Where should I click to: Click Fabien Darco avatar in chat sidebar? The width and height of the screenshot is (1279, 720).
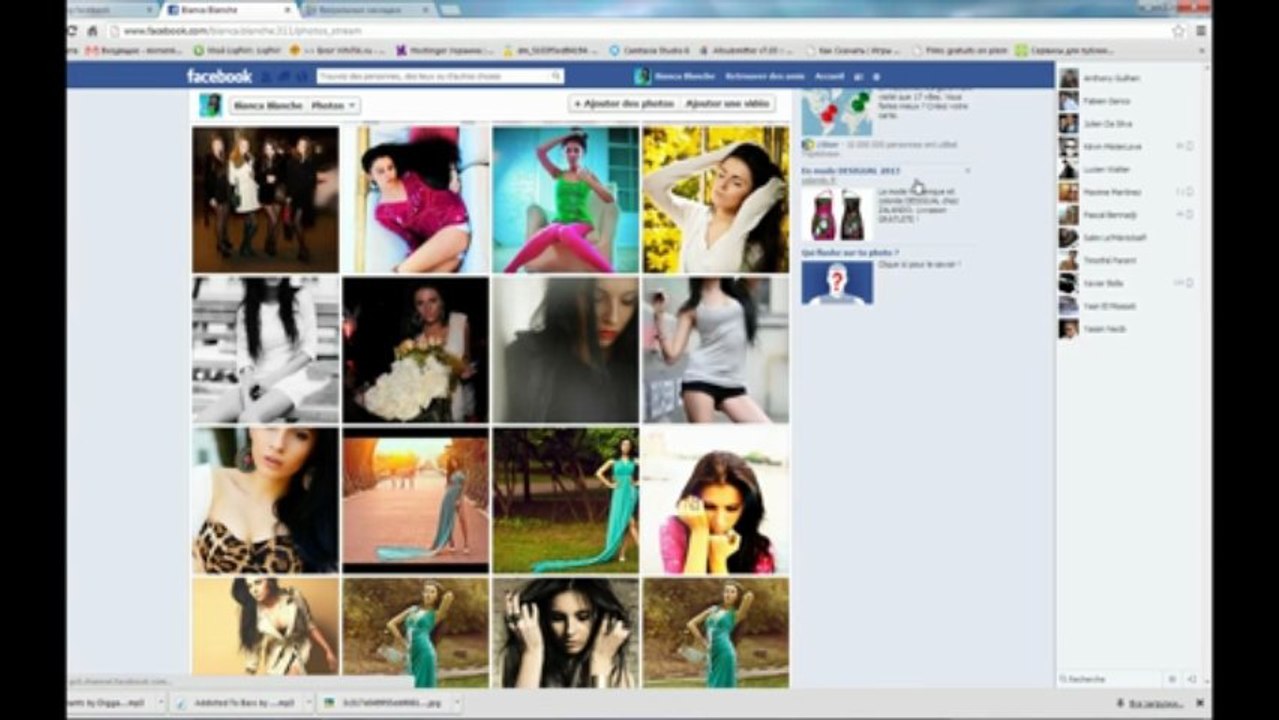click(1069, 101)
